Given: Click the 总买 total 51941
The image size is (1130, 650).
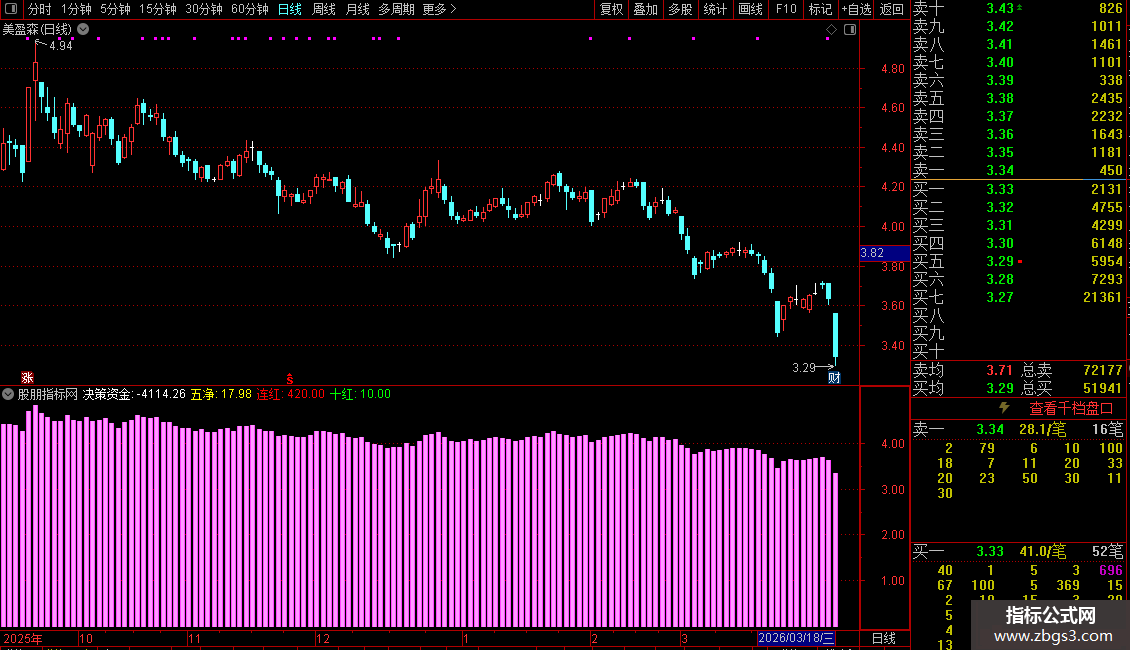Looking at the screenshot, I should pos(1103,388).
